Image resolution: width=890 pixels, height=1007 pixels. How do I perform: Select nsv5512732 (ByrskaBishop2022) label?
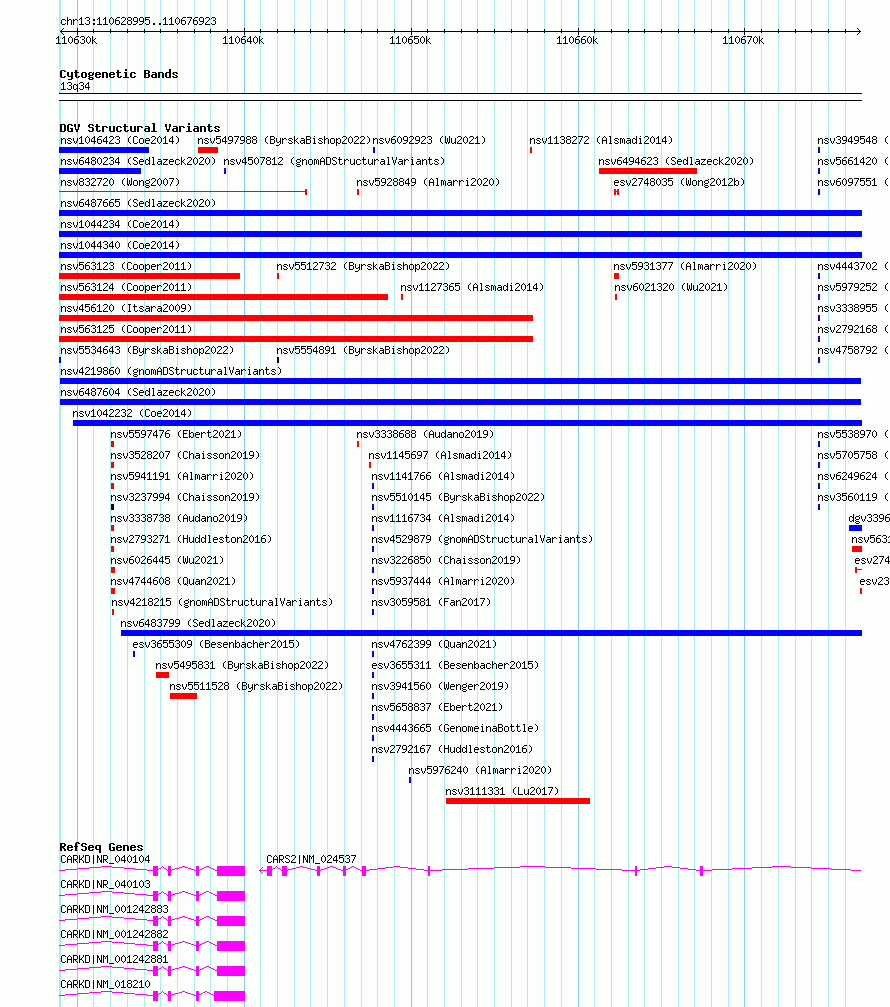tap(363, 266)
